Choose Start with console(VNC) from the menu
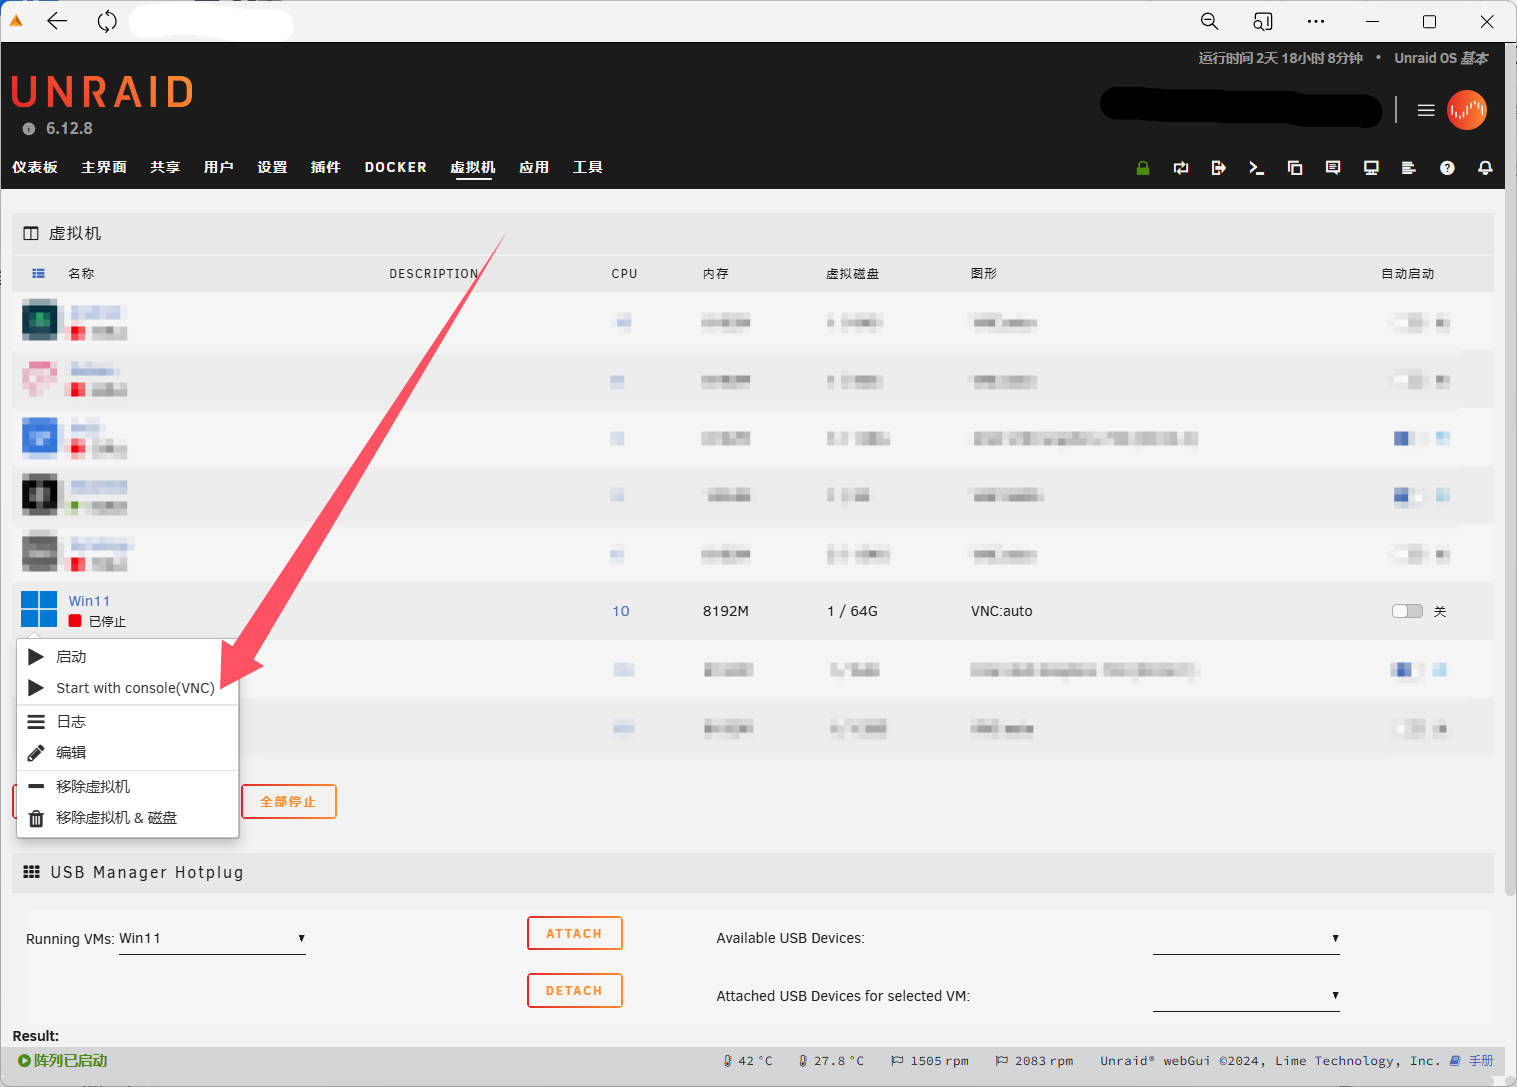1517x1087 pixels. (135, 688)
